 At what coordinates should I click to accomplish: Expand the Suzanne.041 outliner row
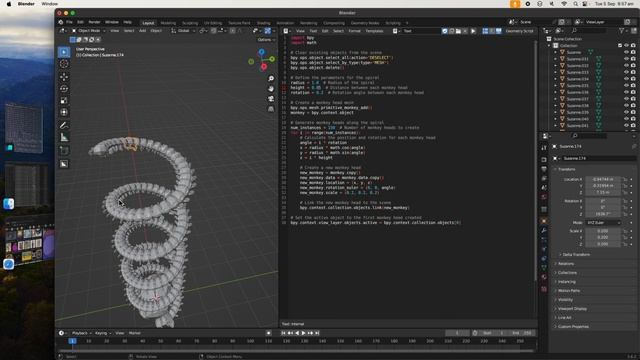(555, 125)
